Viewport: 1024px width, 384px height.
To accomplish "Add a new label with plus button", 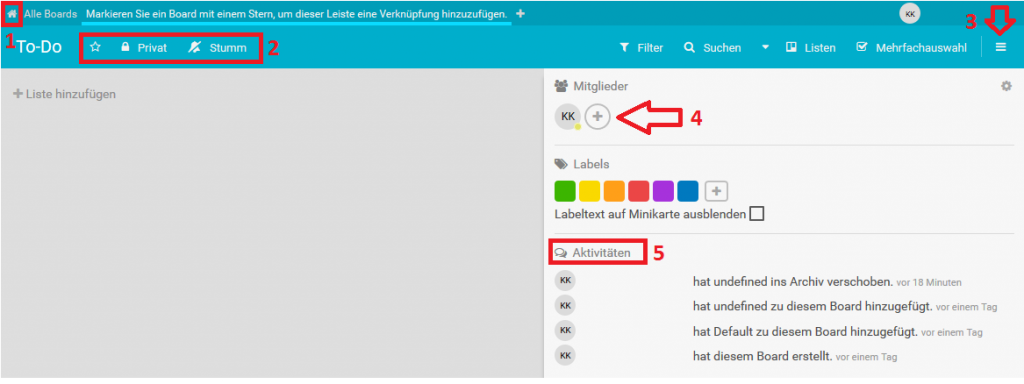I will 716,191.
